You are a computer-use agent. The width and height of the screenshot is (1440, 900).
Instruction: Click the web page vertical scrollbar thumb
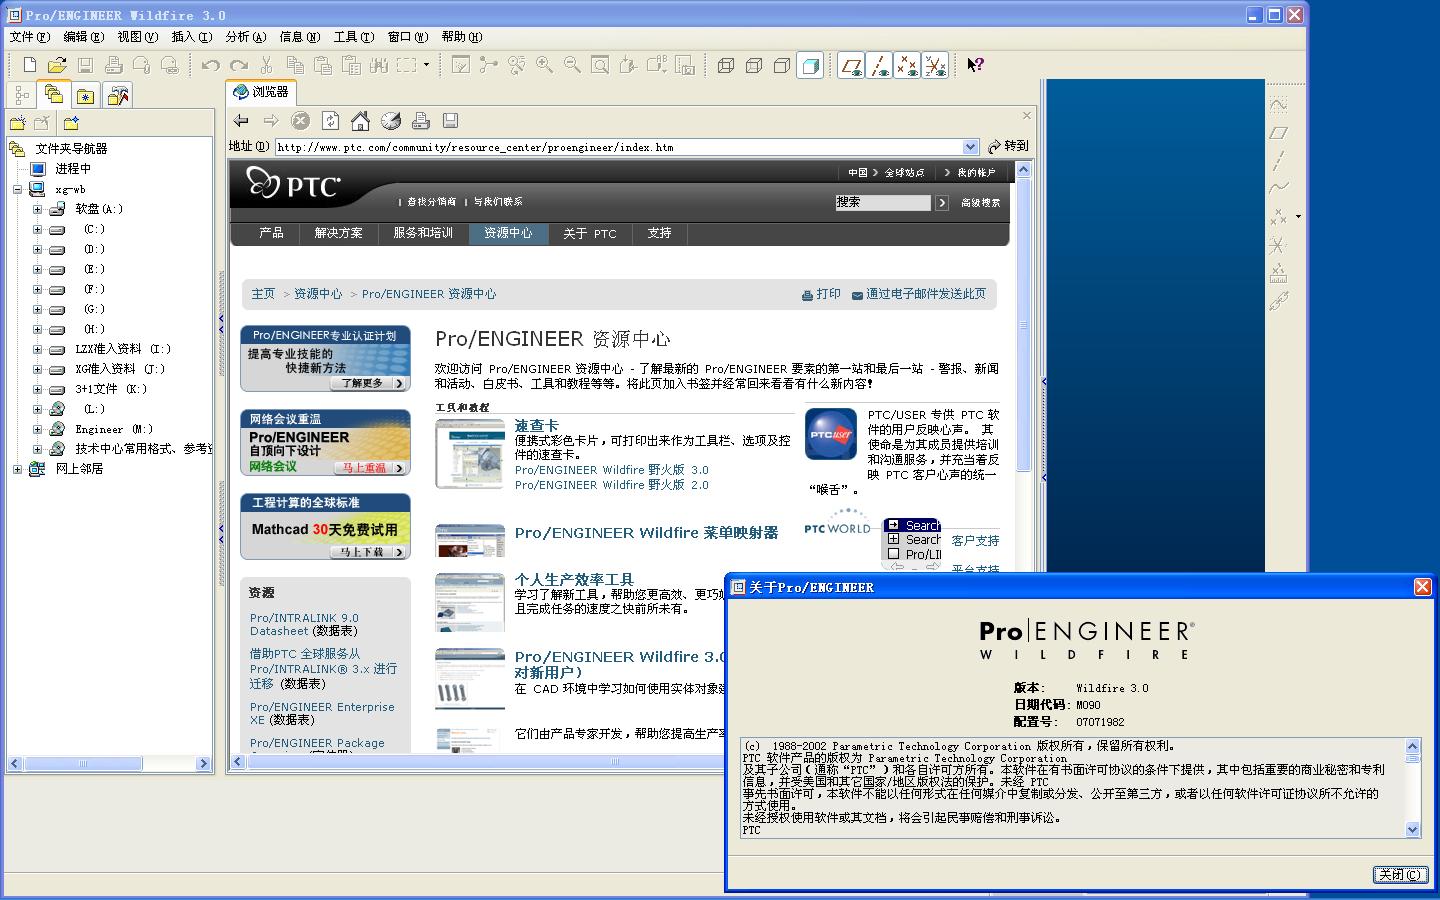pyautogui.click(x=1023, y=326)
